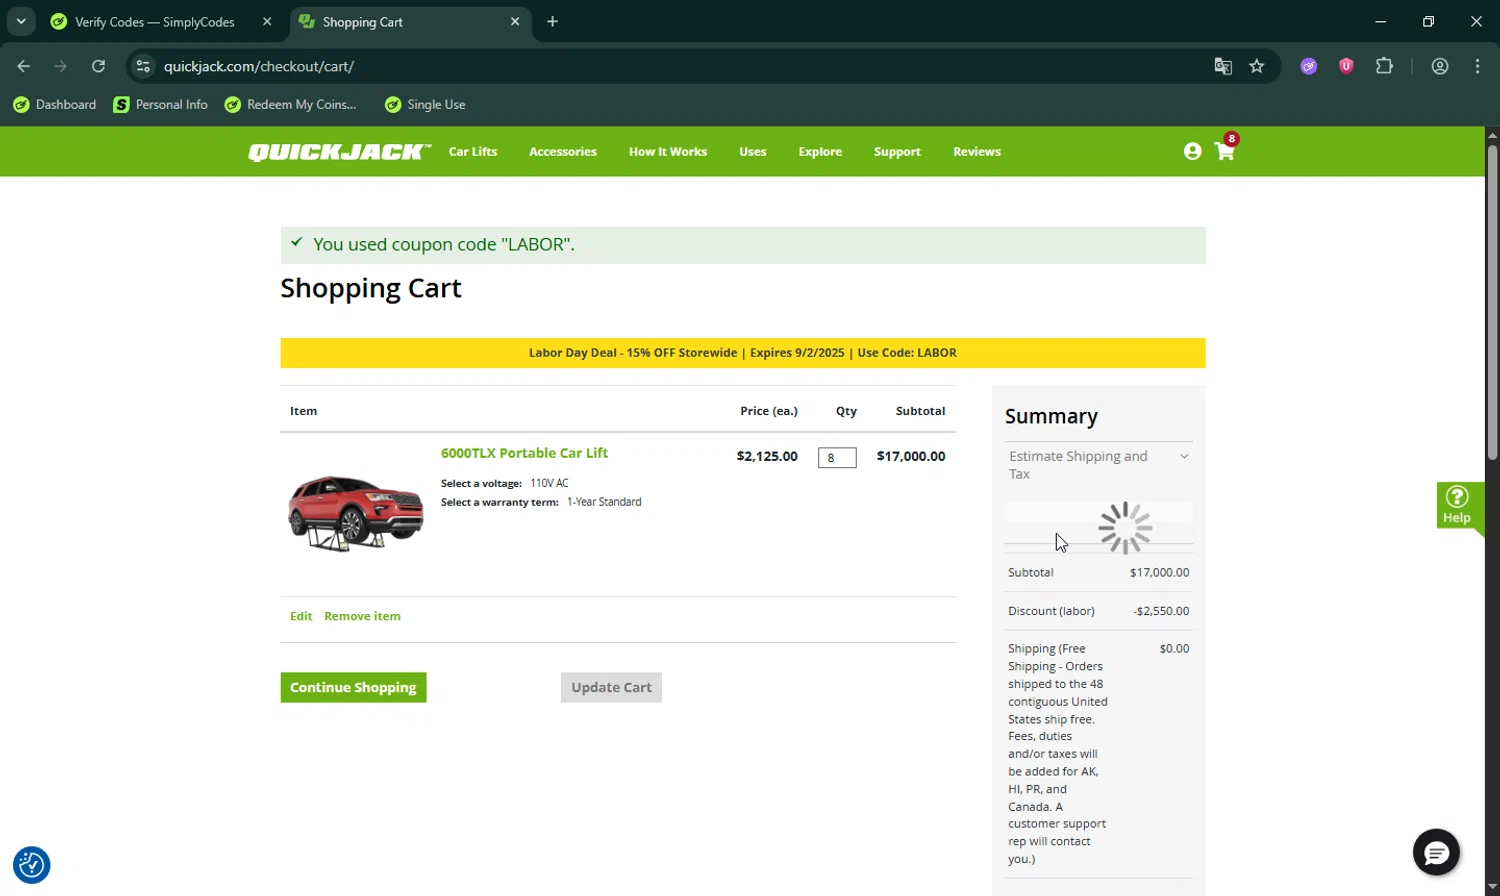This screenshot has width=1500, height=896.
Task: Open 6000TLX Portable Car Lift link
Action: click(x=524, y=453)
